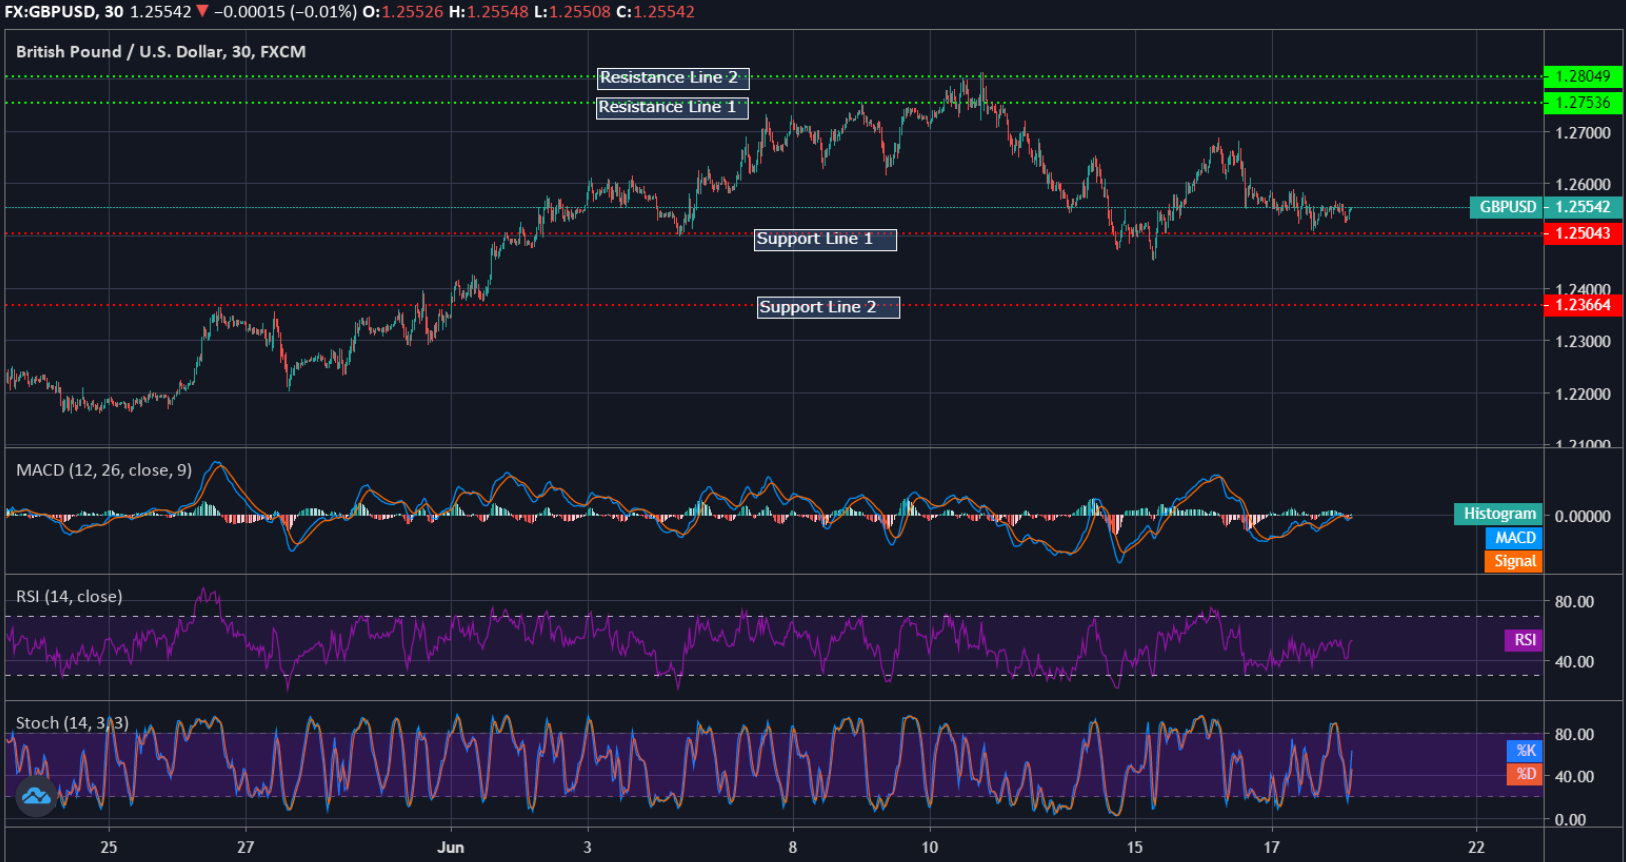Click the %D stochastic legend tag
1626x862 pixels.
point(1525,774)
